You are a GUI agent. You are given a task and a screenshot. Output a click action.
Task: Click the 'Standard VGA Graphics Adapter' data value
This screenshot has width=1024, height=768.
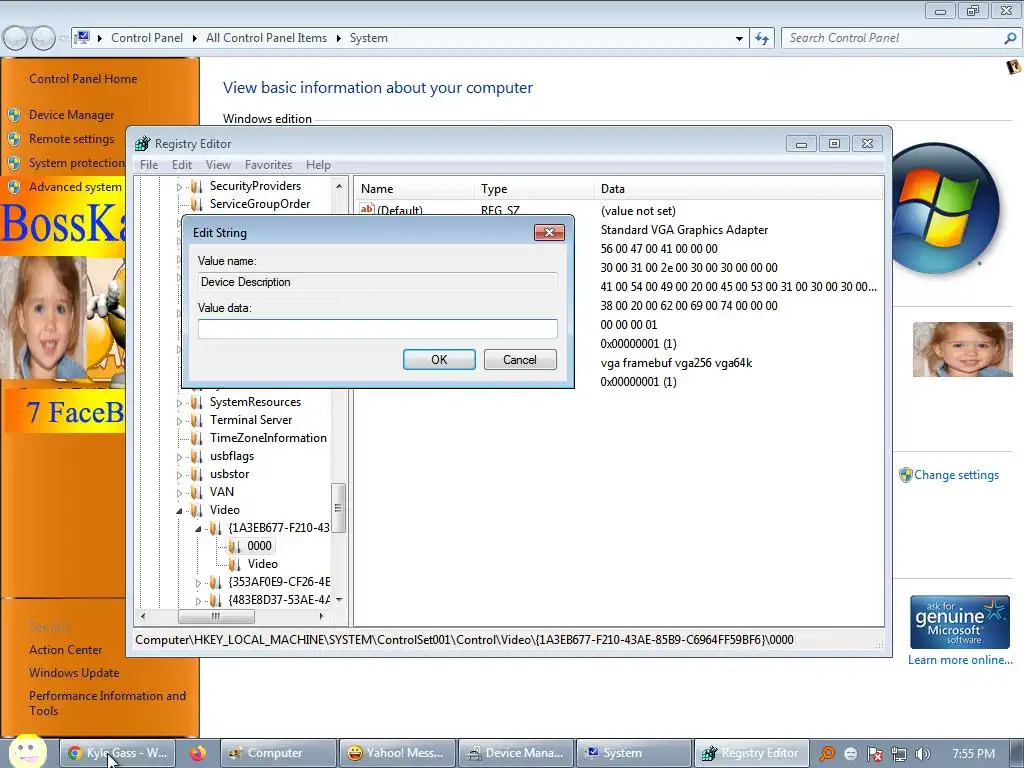pyautogui.click(x=684, y=230)
